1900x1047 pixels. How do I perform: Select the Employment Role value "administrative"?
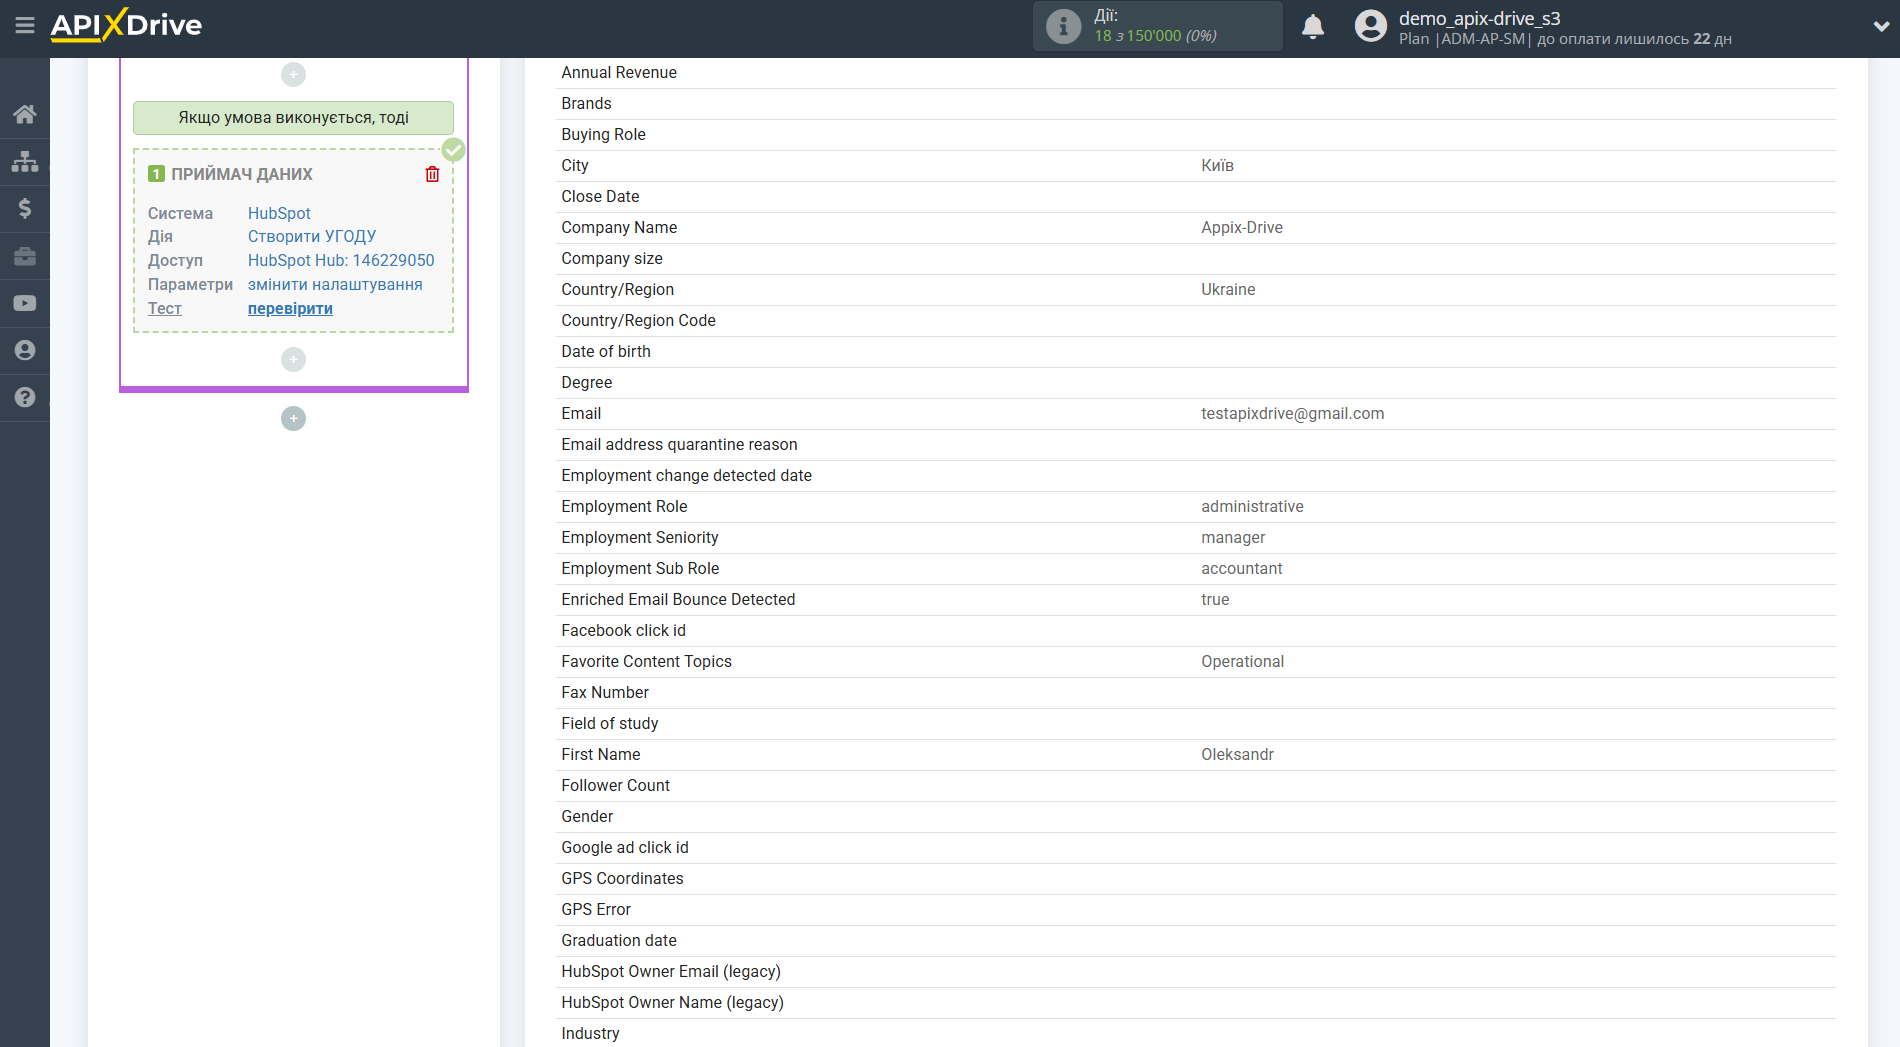[x=1252, y=506]
